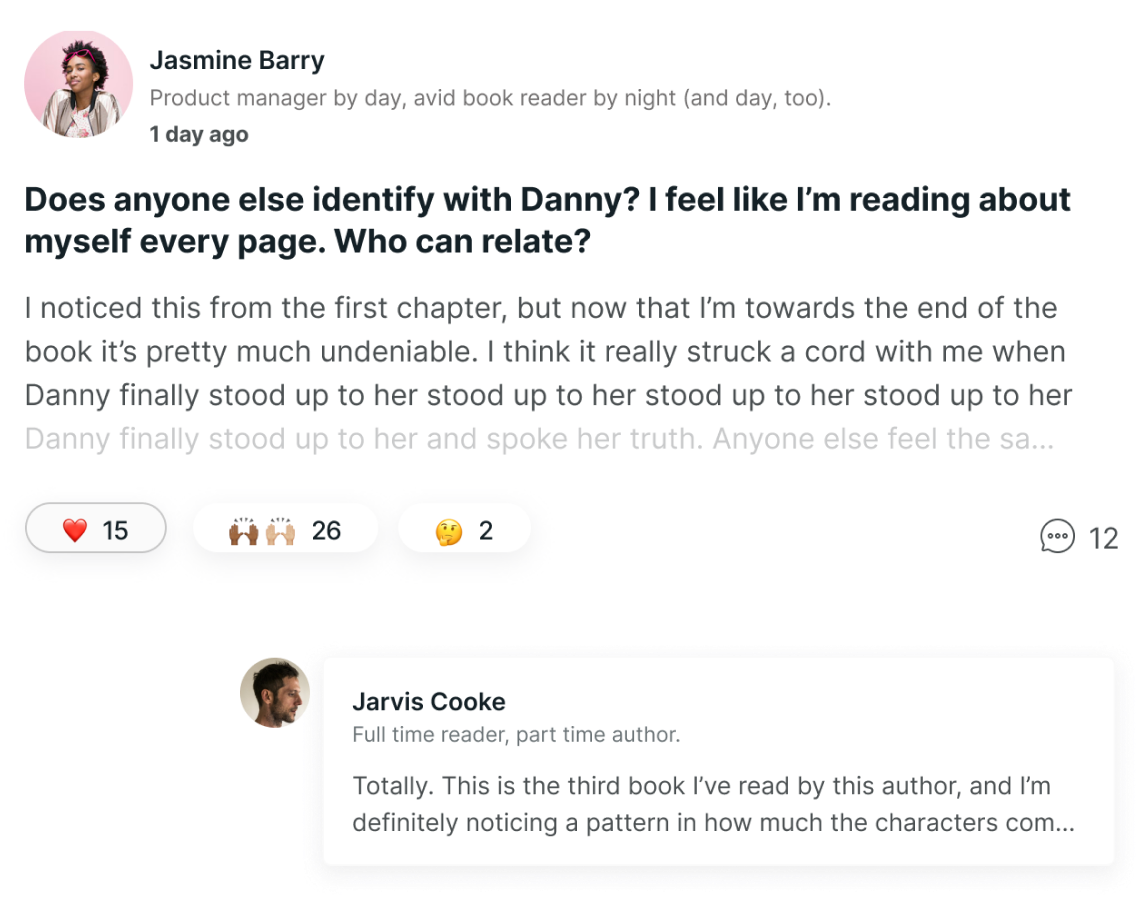Screen dimensions: 1140x897
Task: Open the post title about Danny
Action: (547, 220)
